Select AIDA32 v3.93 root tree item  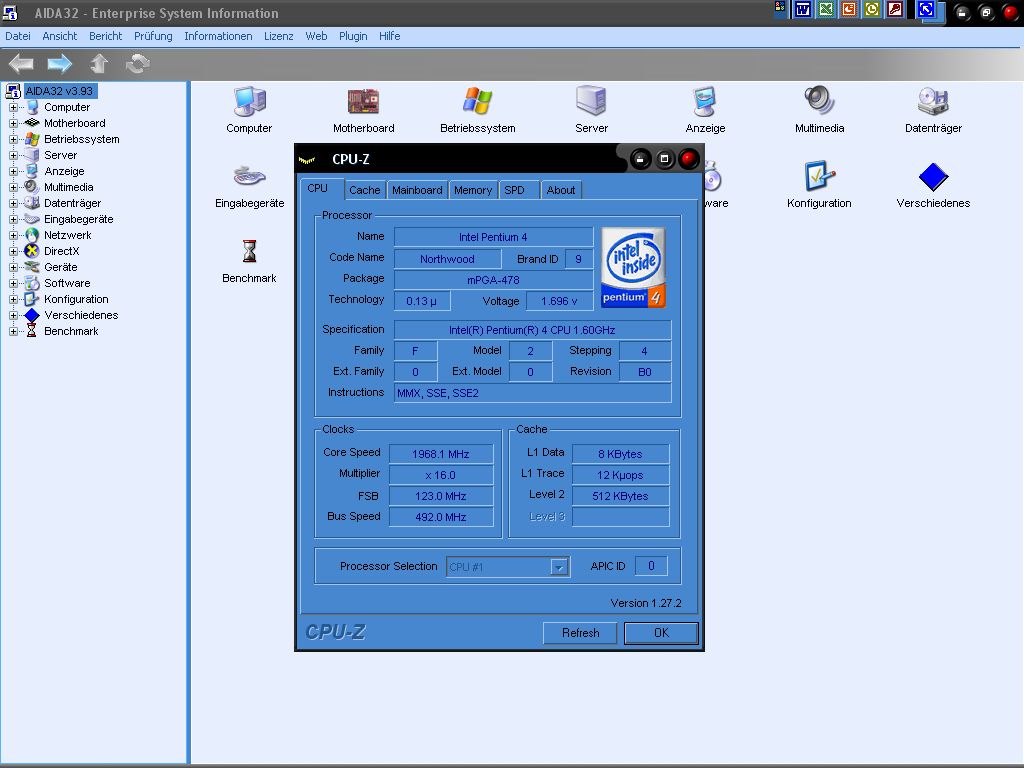click(x=59, y=91)
